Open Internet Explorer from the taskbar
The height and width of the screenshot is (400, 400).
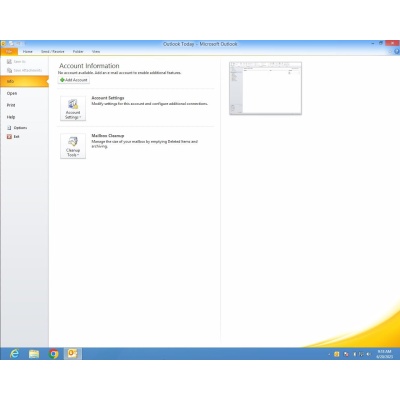pyautogui.click(x=14, y=353)
